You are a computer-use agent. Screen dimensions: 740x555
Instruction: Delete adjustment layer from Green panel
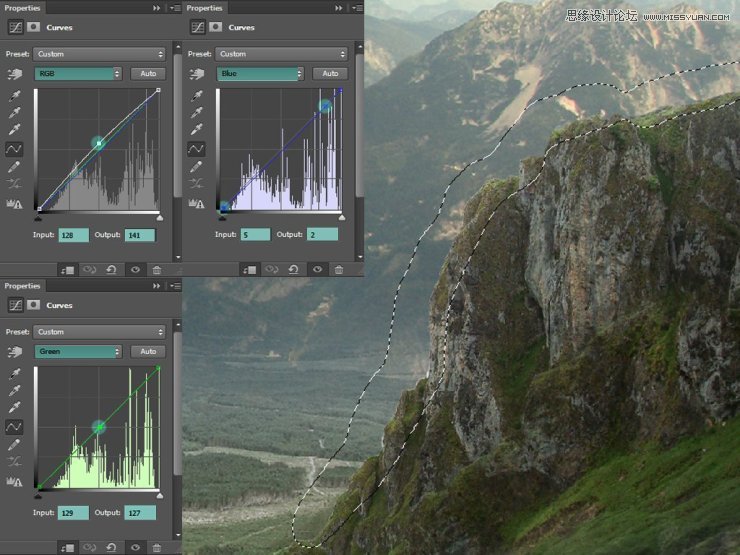[x=157, y=547]
